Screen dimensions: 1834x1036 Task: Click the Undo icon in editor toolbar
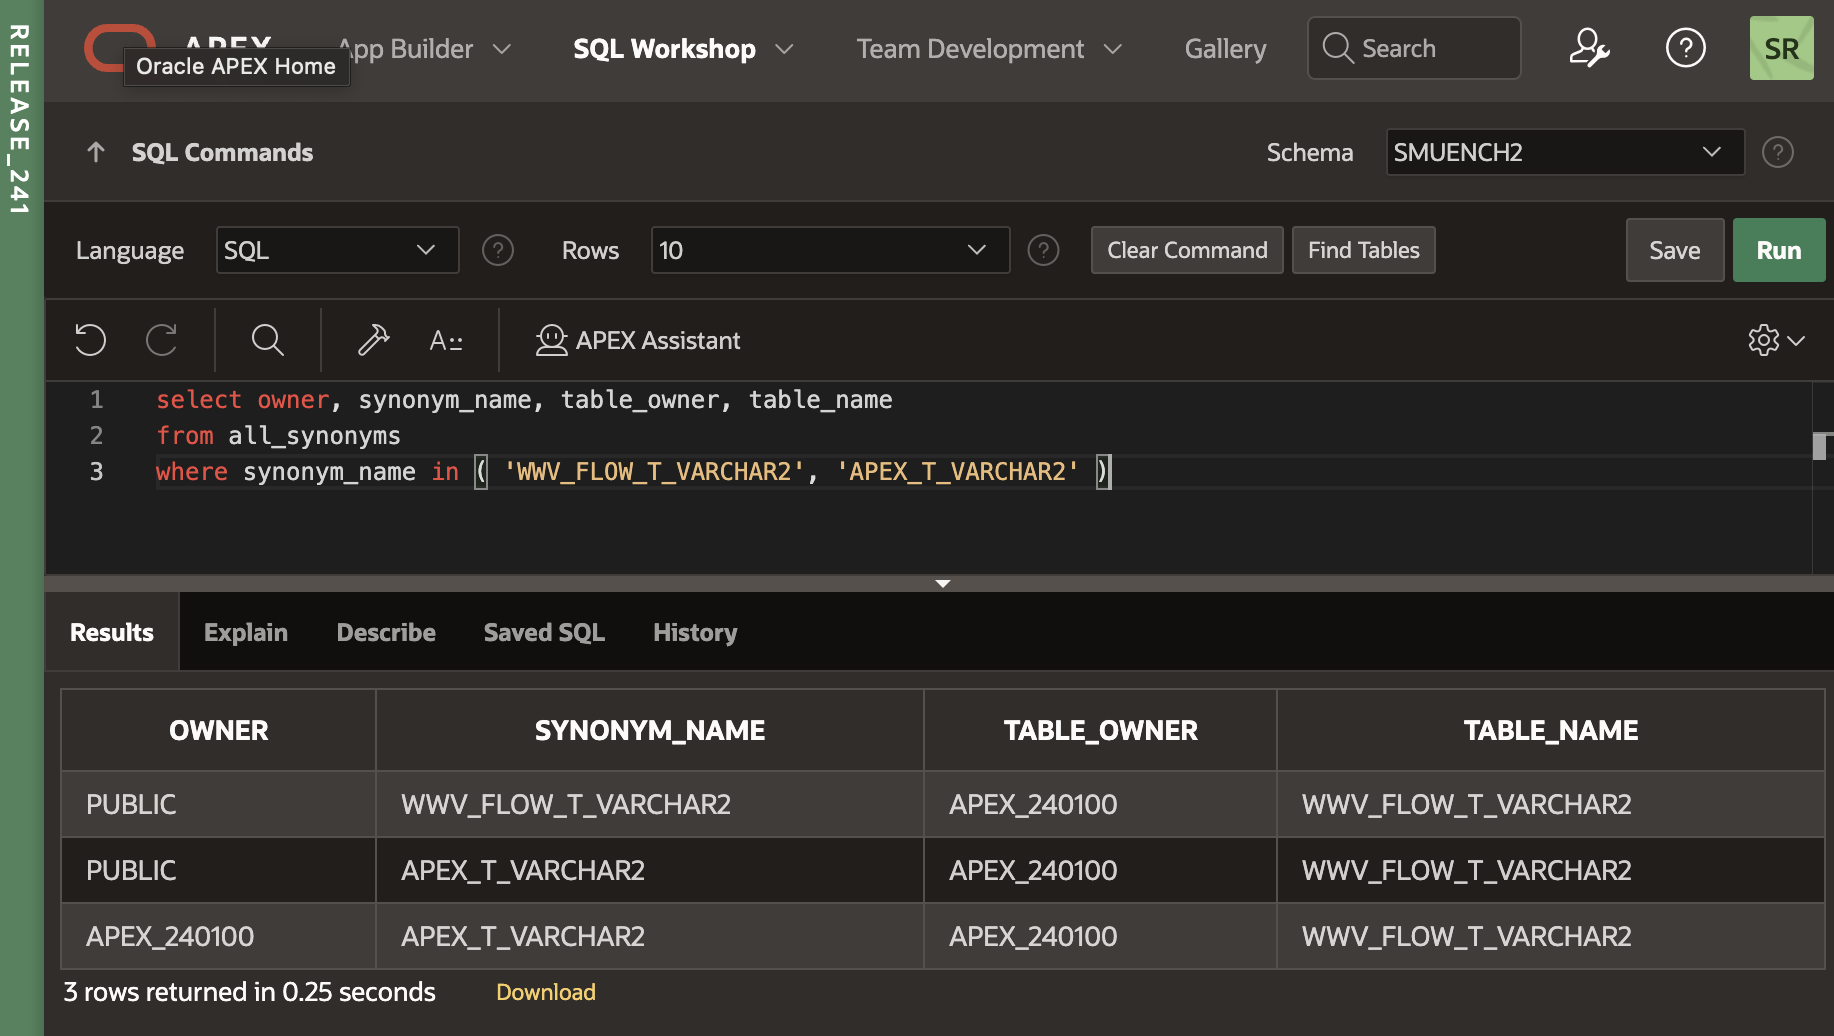(x=90, y=340)
